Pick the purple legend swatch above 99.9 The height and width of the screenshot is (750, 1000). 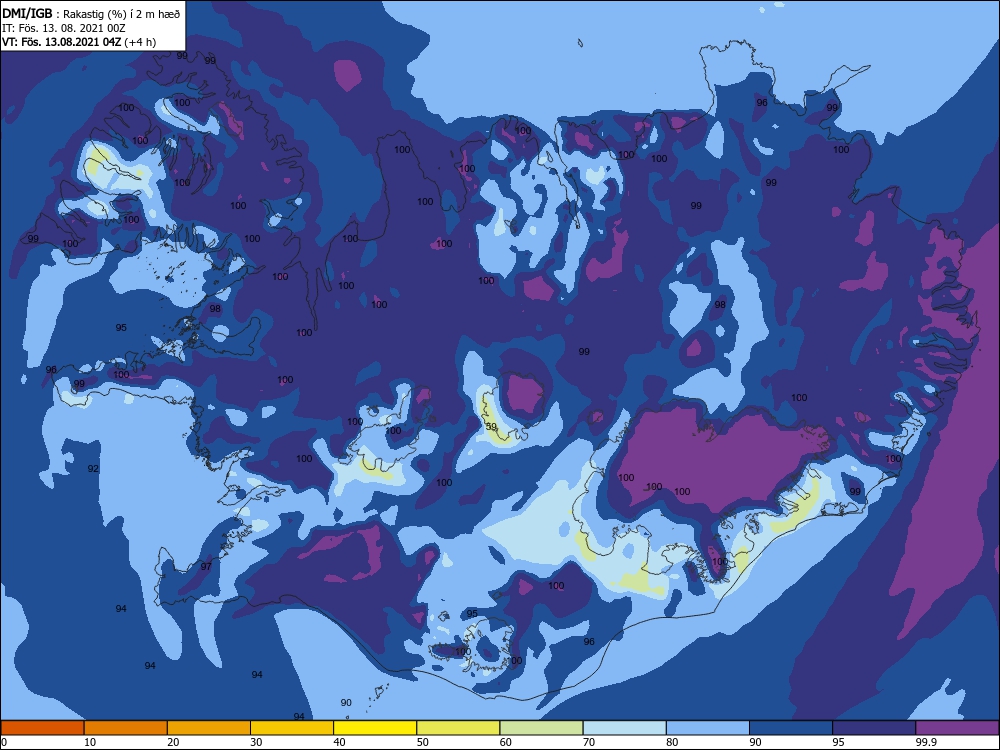[957, 728]
